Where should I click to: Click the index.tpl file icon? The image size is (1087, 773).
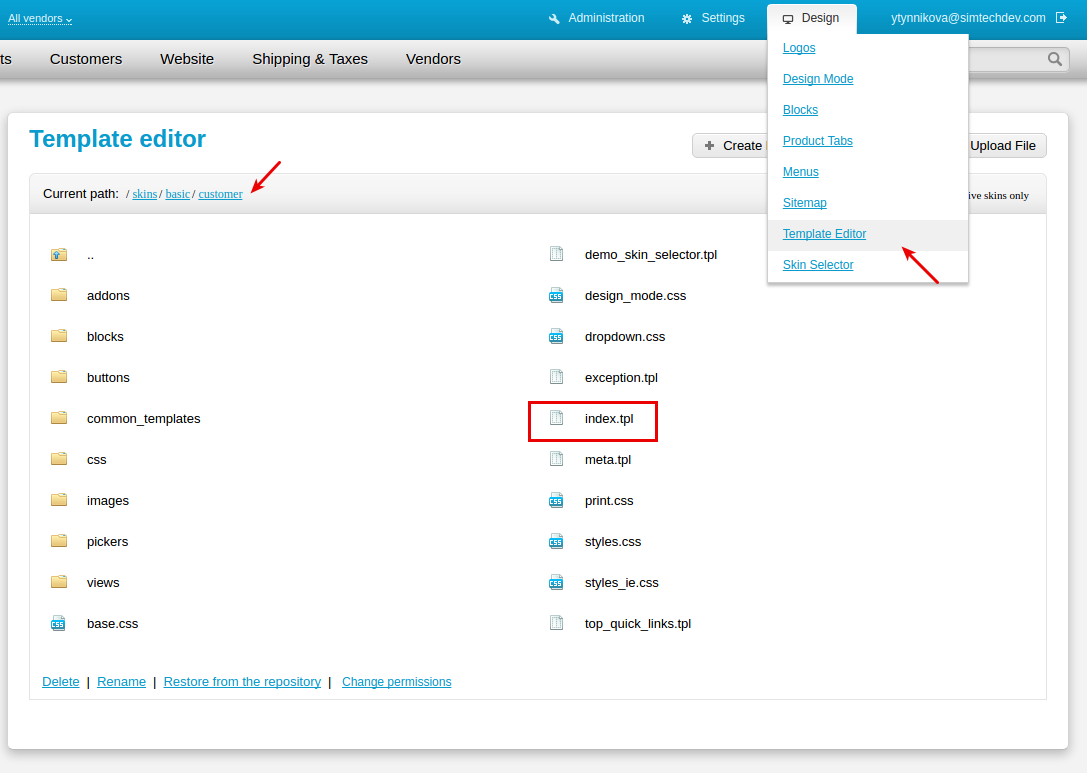[556, 417]
